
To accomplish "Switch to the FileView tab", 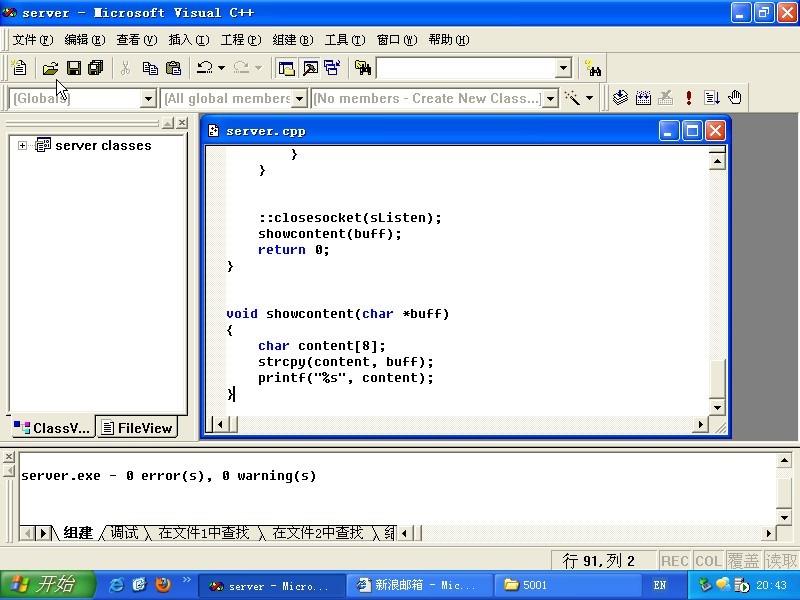I will pyautogui.click(x=137, y=428).
